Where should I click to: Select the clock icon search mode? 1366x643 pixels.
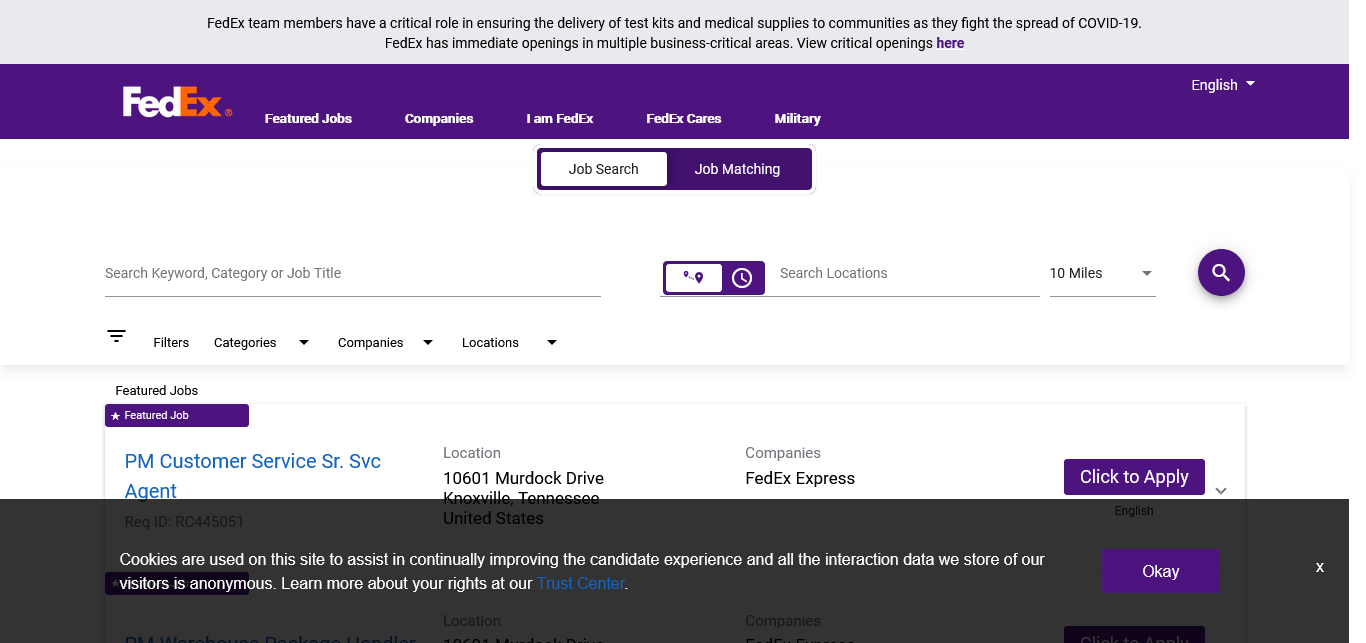click(x=742, y=278)
